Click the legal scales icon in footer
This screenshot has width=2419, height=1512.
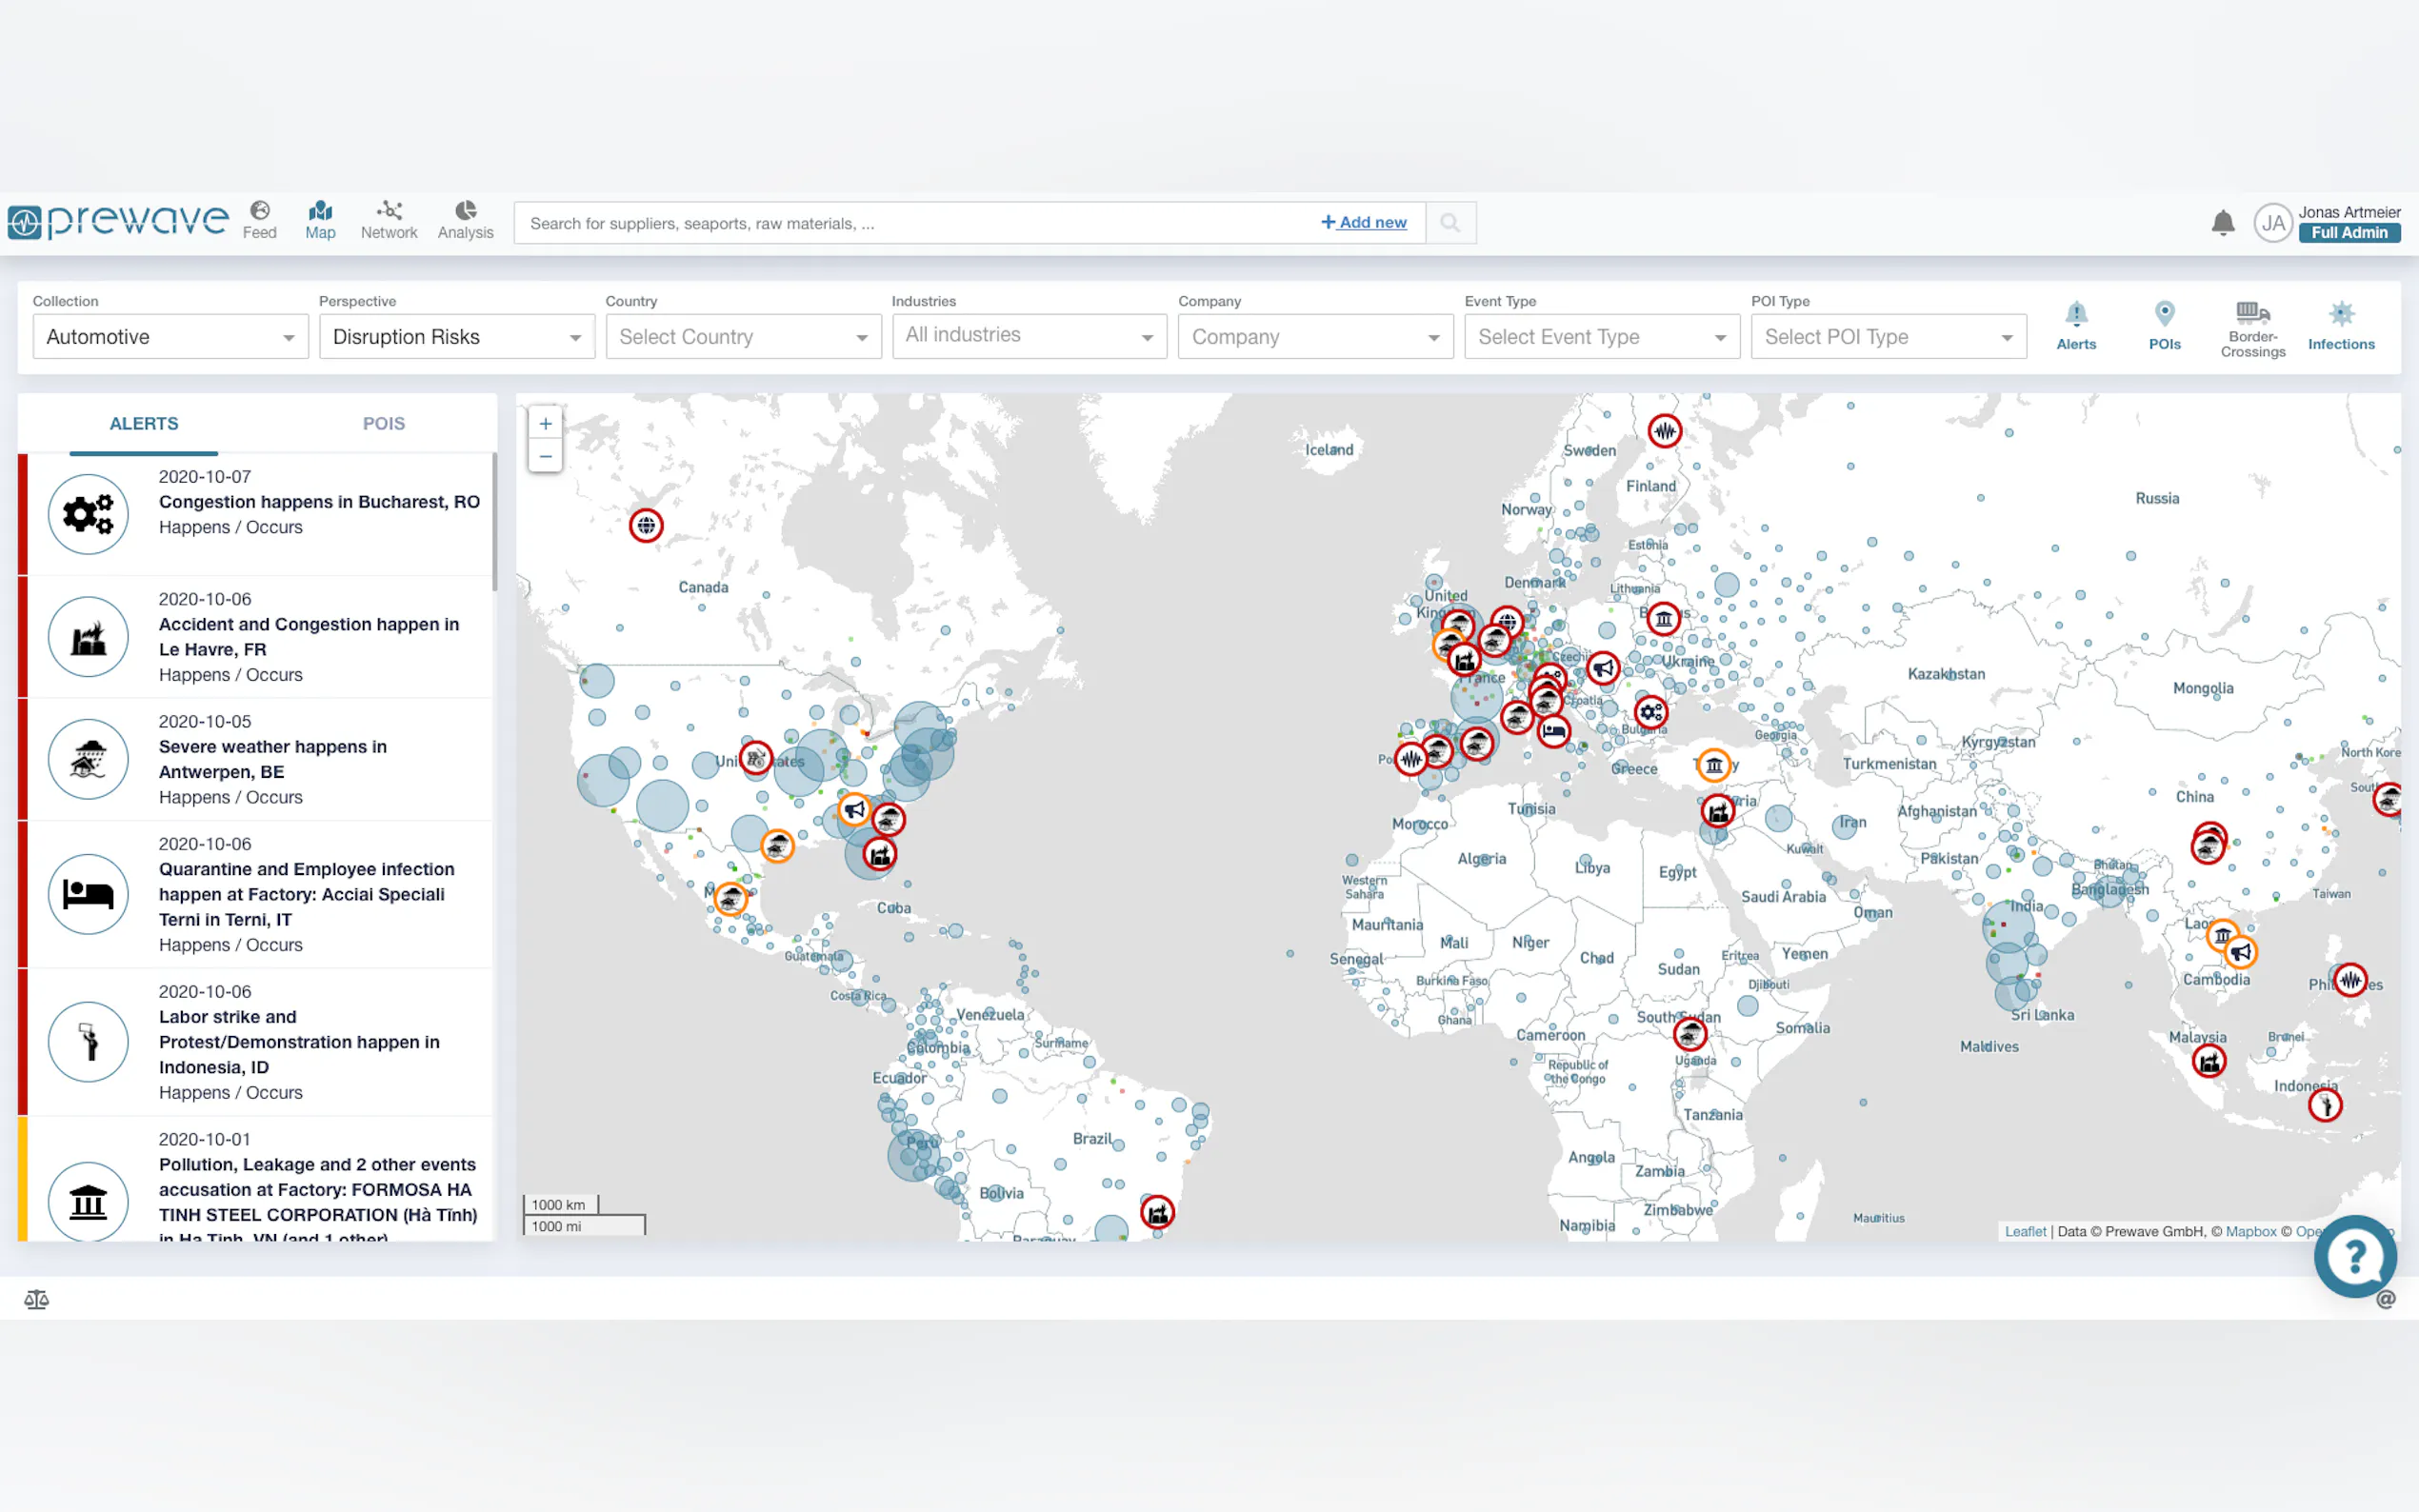[x=36, y=1299]
